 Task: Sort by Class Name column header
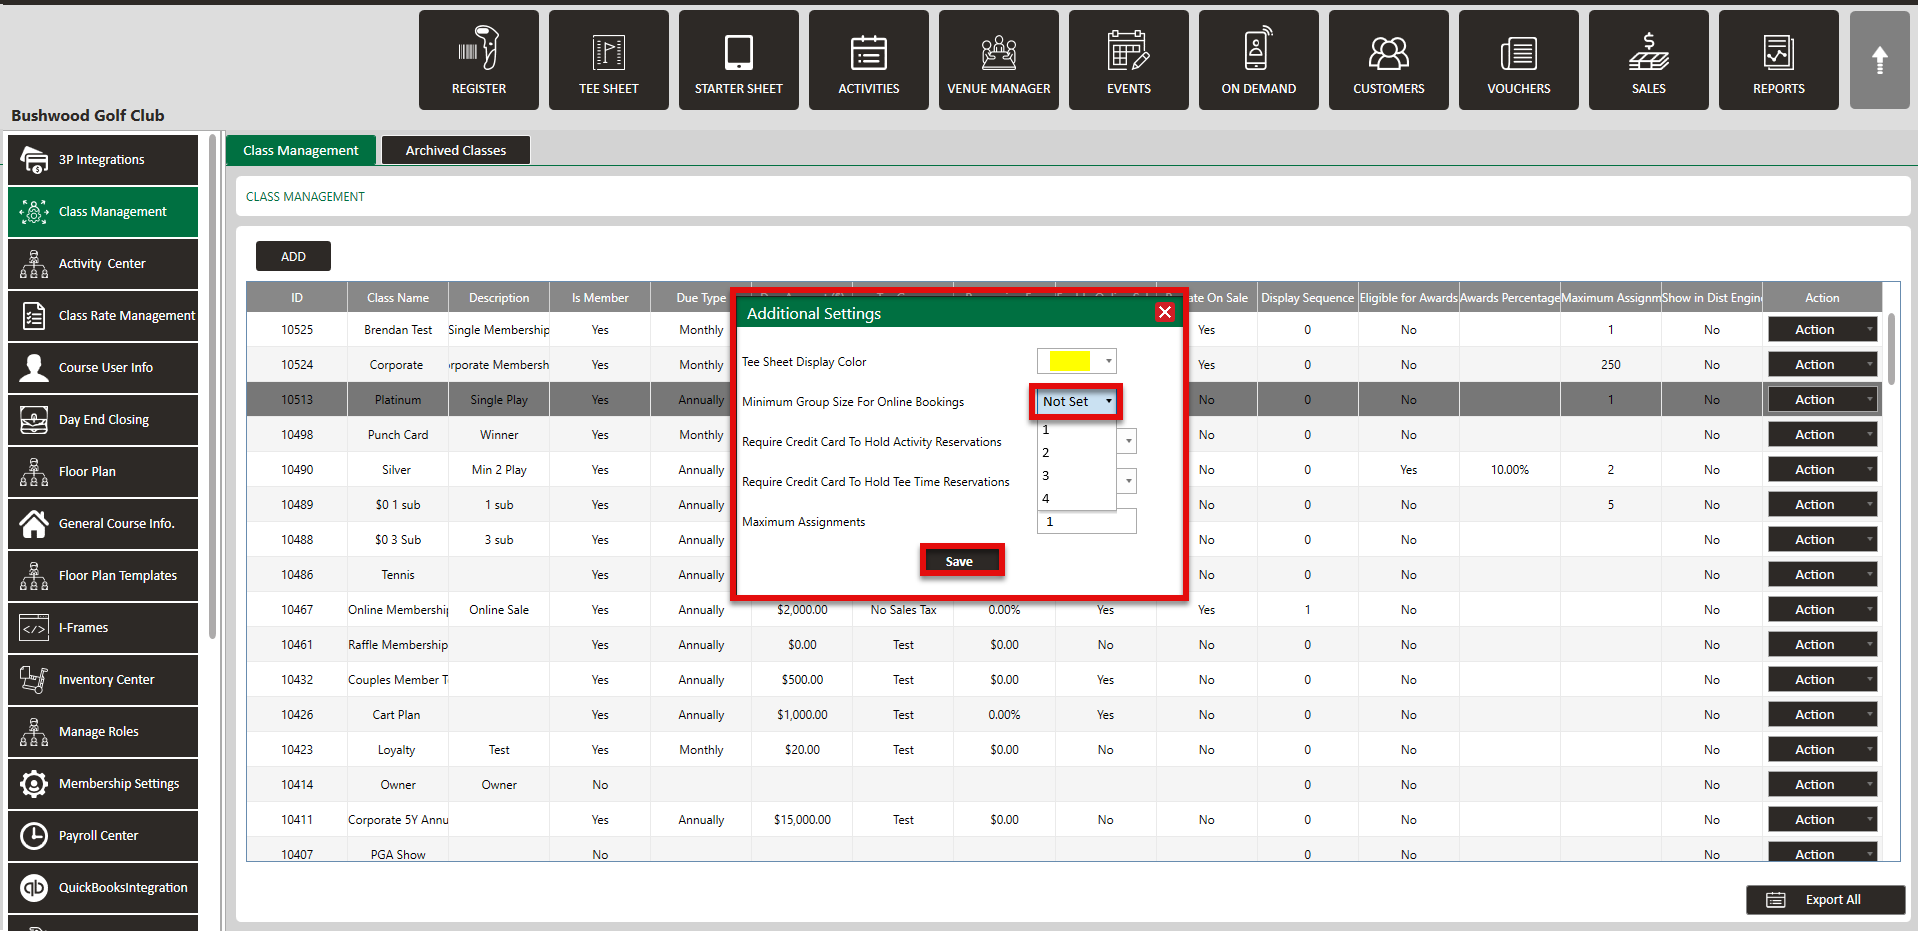click(398, 298)
